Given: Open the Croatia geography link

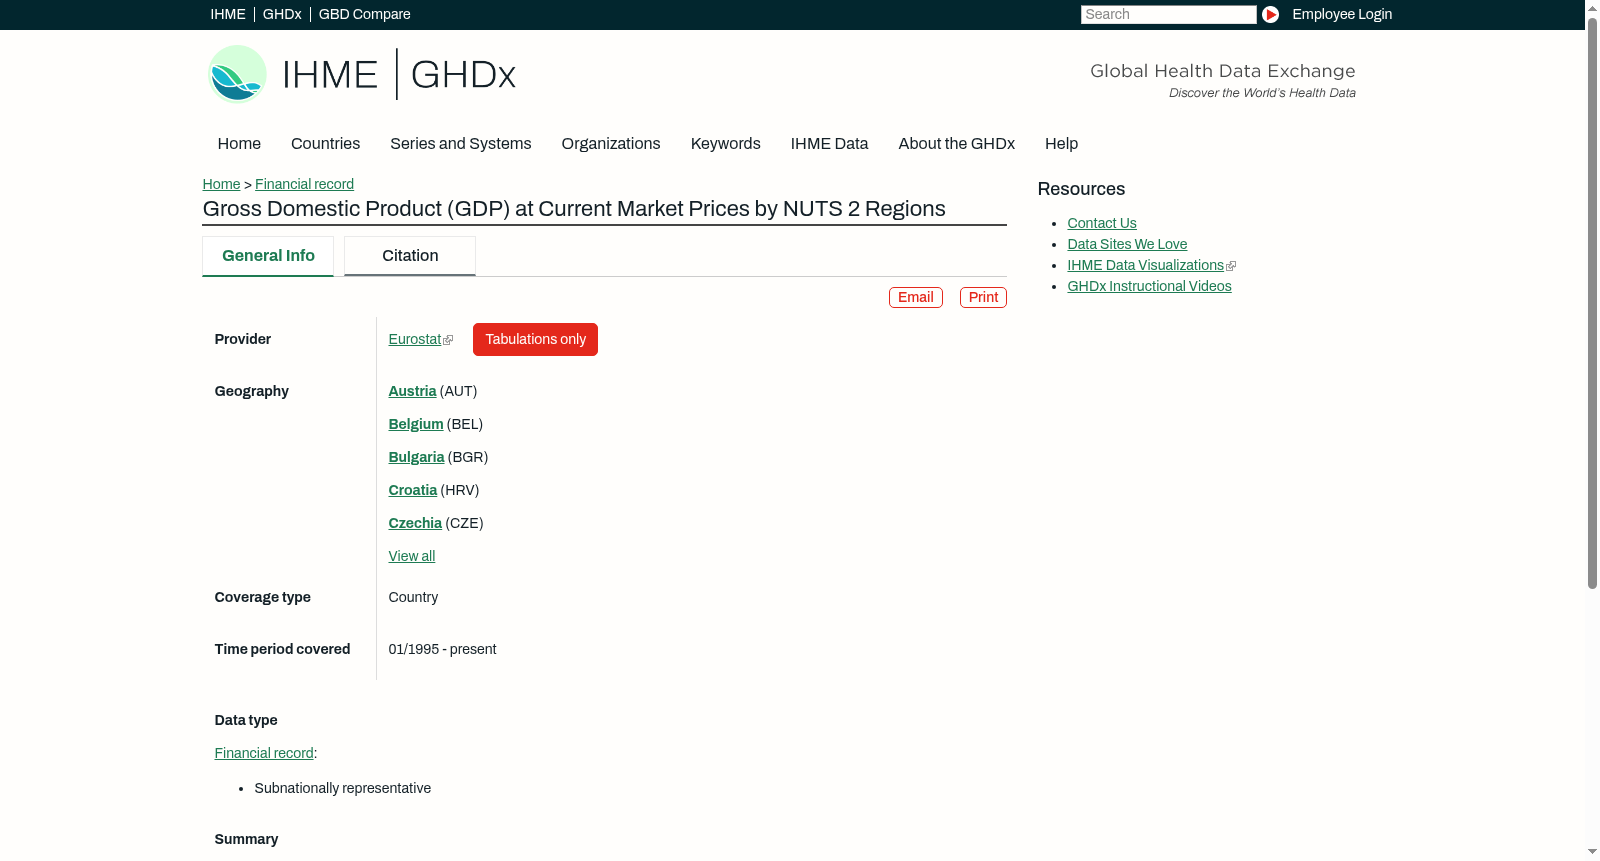Looking at the screenshot, I should (x=413, y=490).
